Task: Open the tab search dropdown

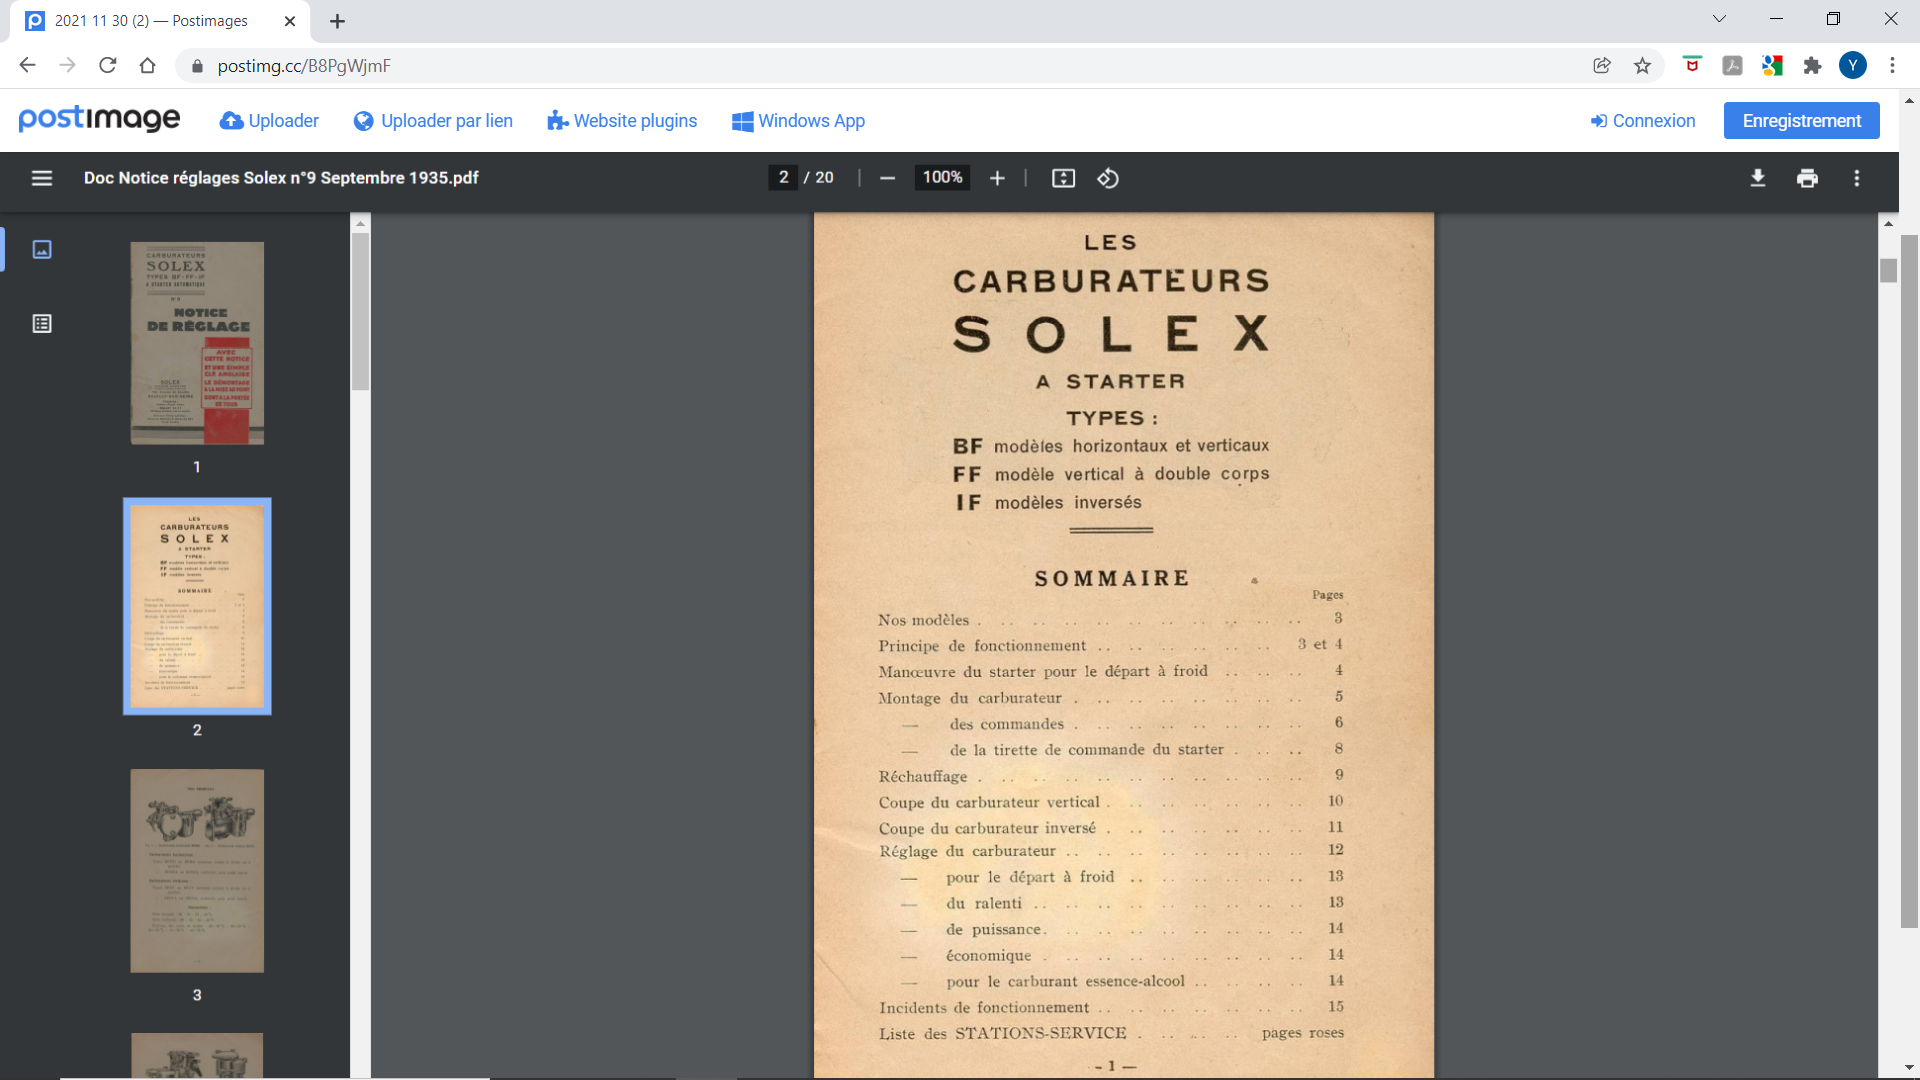Action: (x=1719, y=19)
